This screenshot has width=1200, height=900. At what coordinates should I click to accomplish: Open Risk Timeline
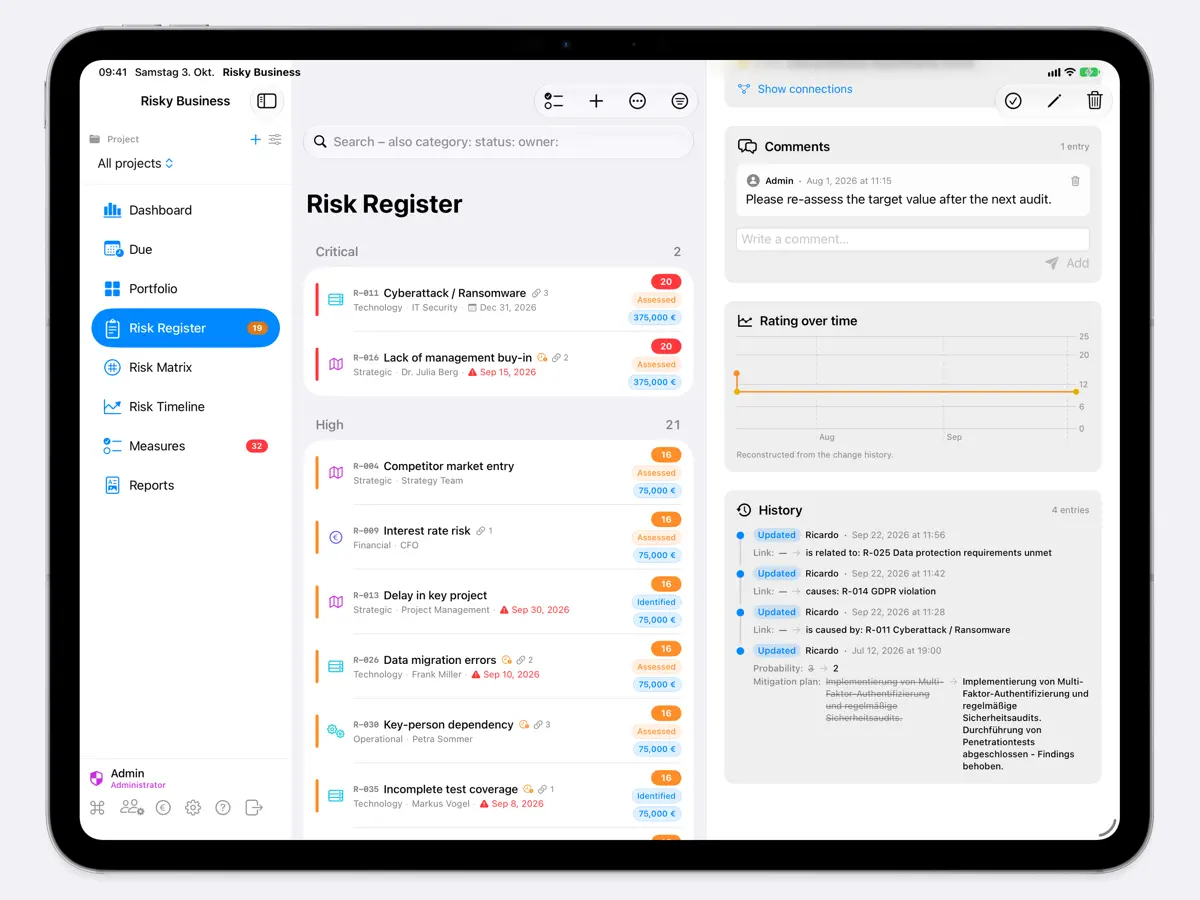pos(185,407)
